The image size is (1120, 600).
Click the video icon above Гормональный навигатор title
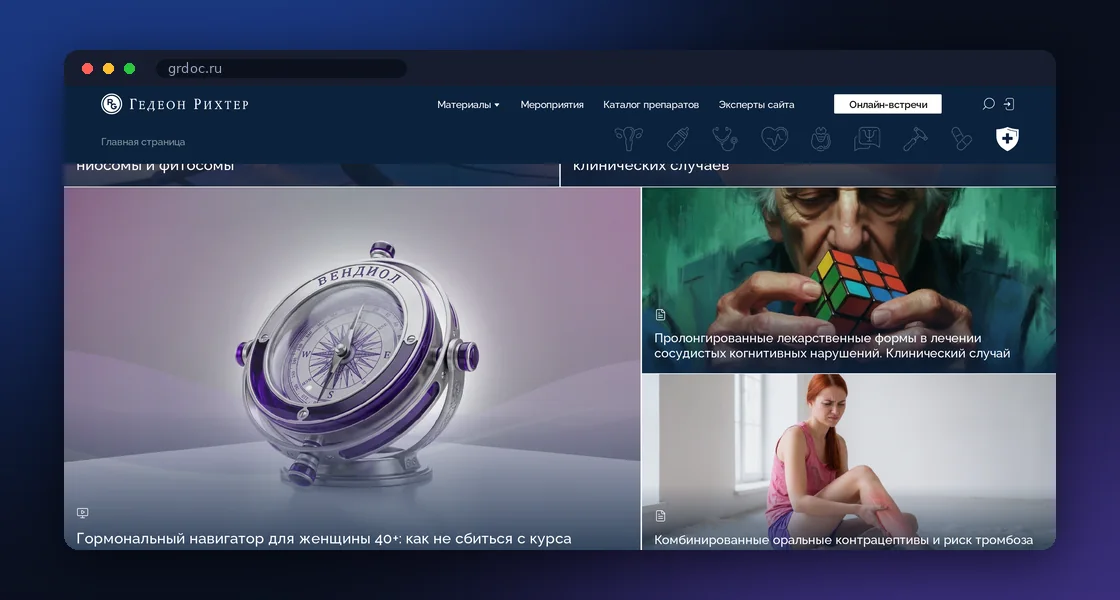click(83, 512)
